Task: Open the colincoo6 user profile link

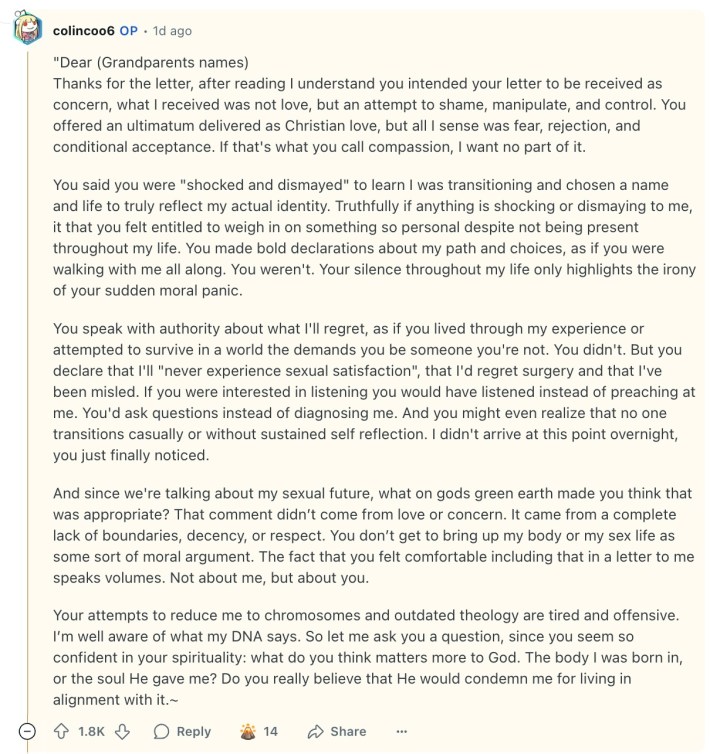Action: click(x=84, y=30)
